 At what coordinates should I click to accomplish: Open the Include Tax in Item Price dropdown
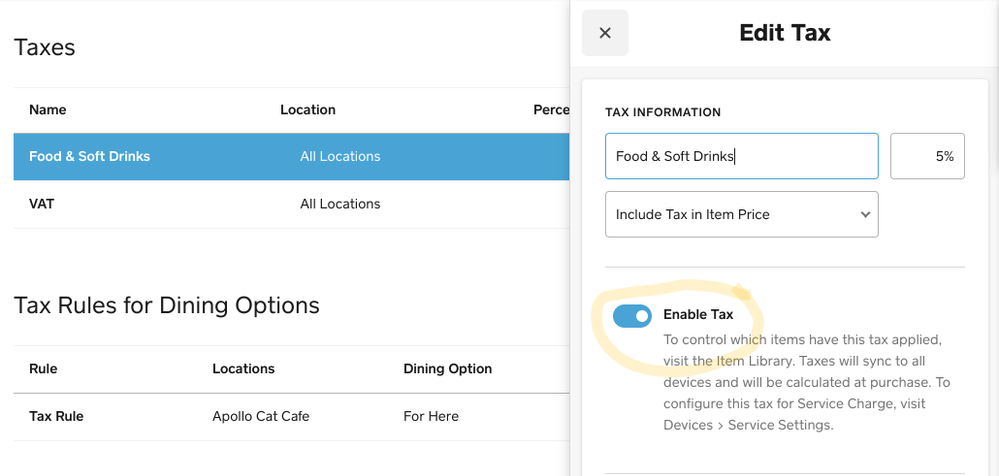pyautogui.click(x=740, y=214)
